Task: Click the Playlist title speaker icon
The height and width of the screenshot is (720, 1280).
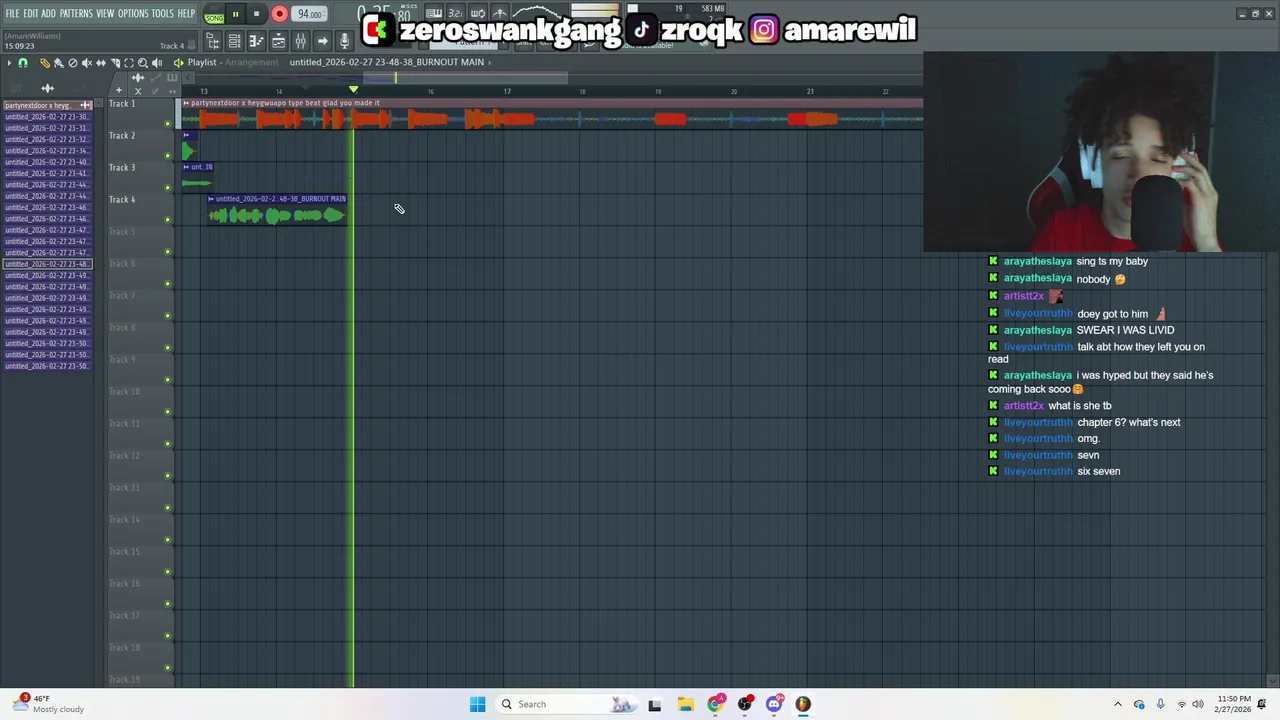Action: [x=179, y=63]
